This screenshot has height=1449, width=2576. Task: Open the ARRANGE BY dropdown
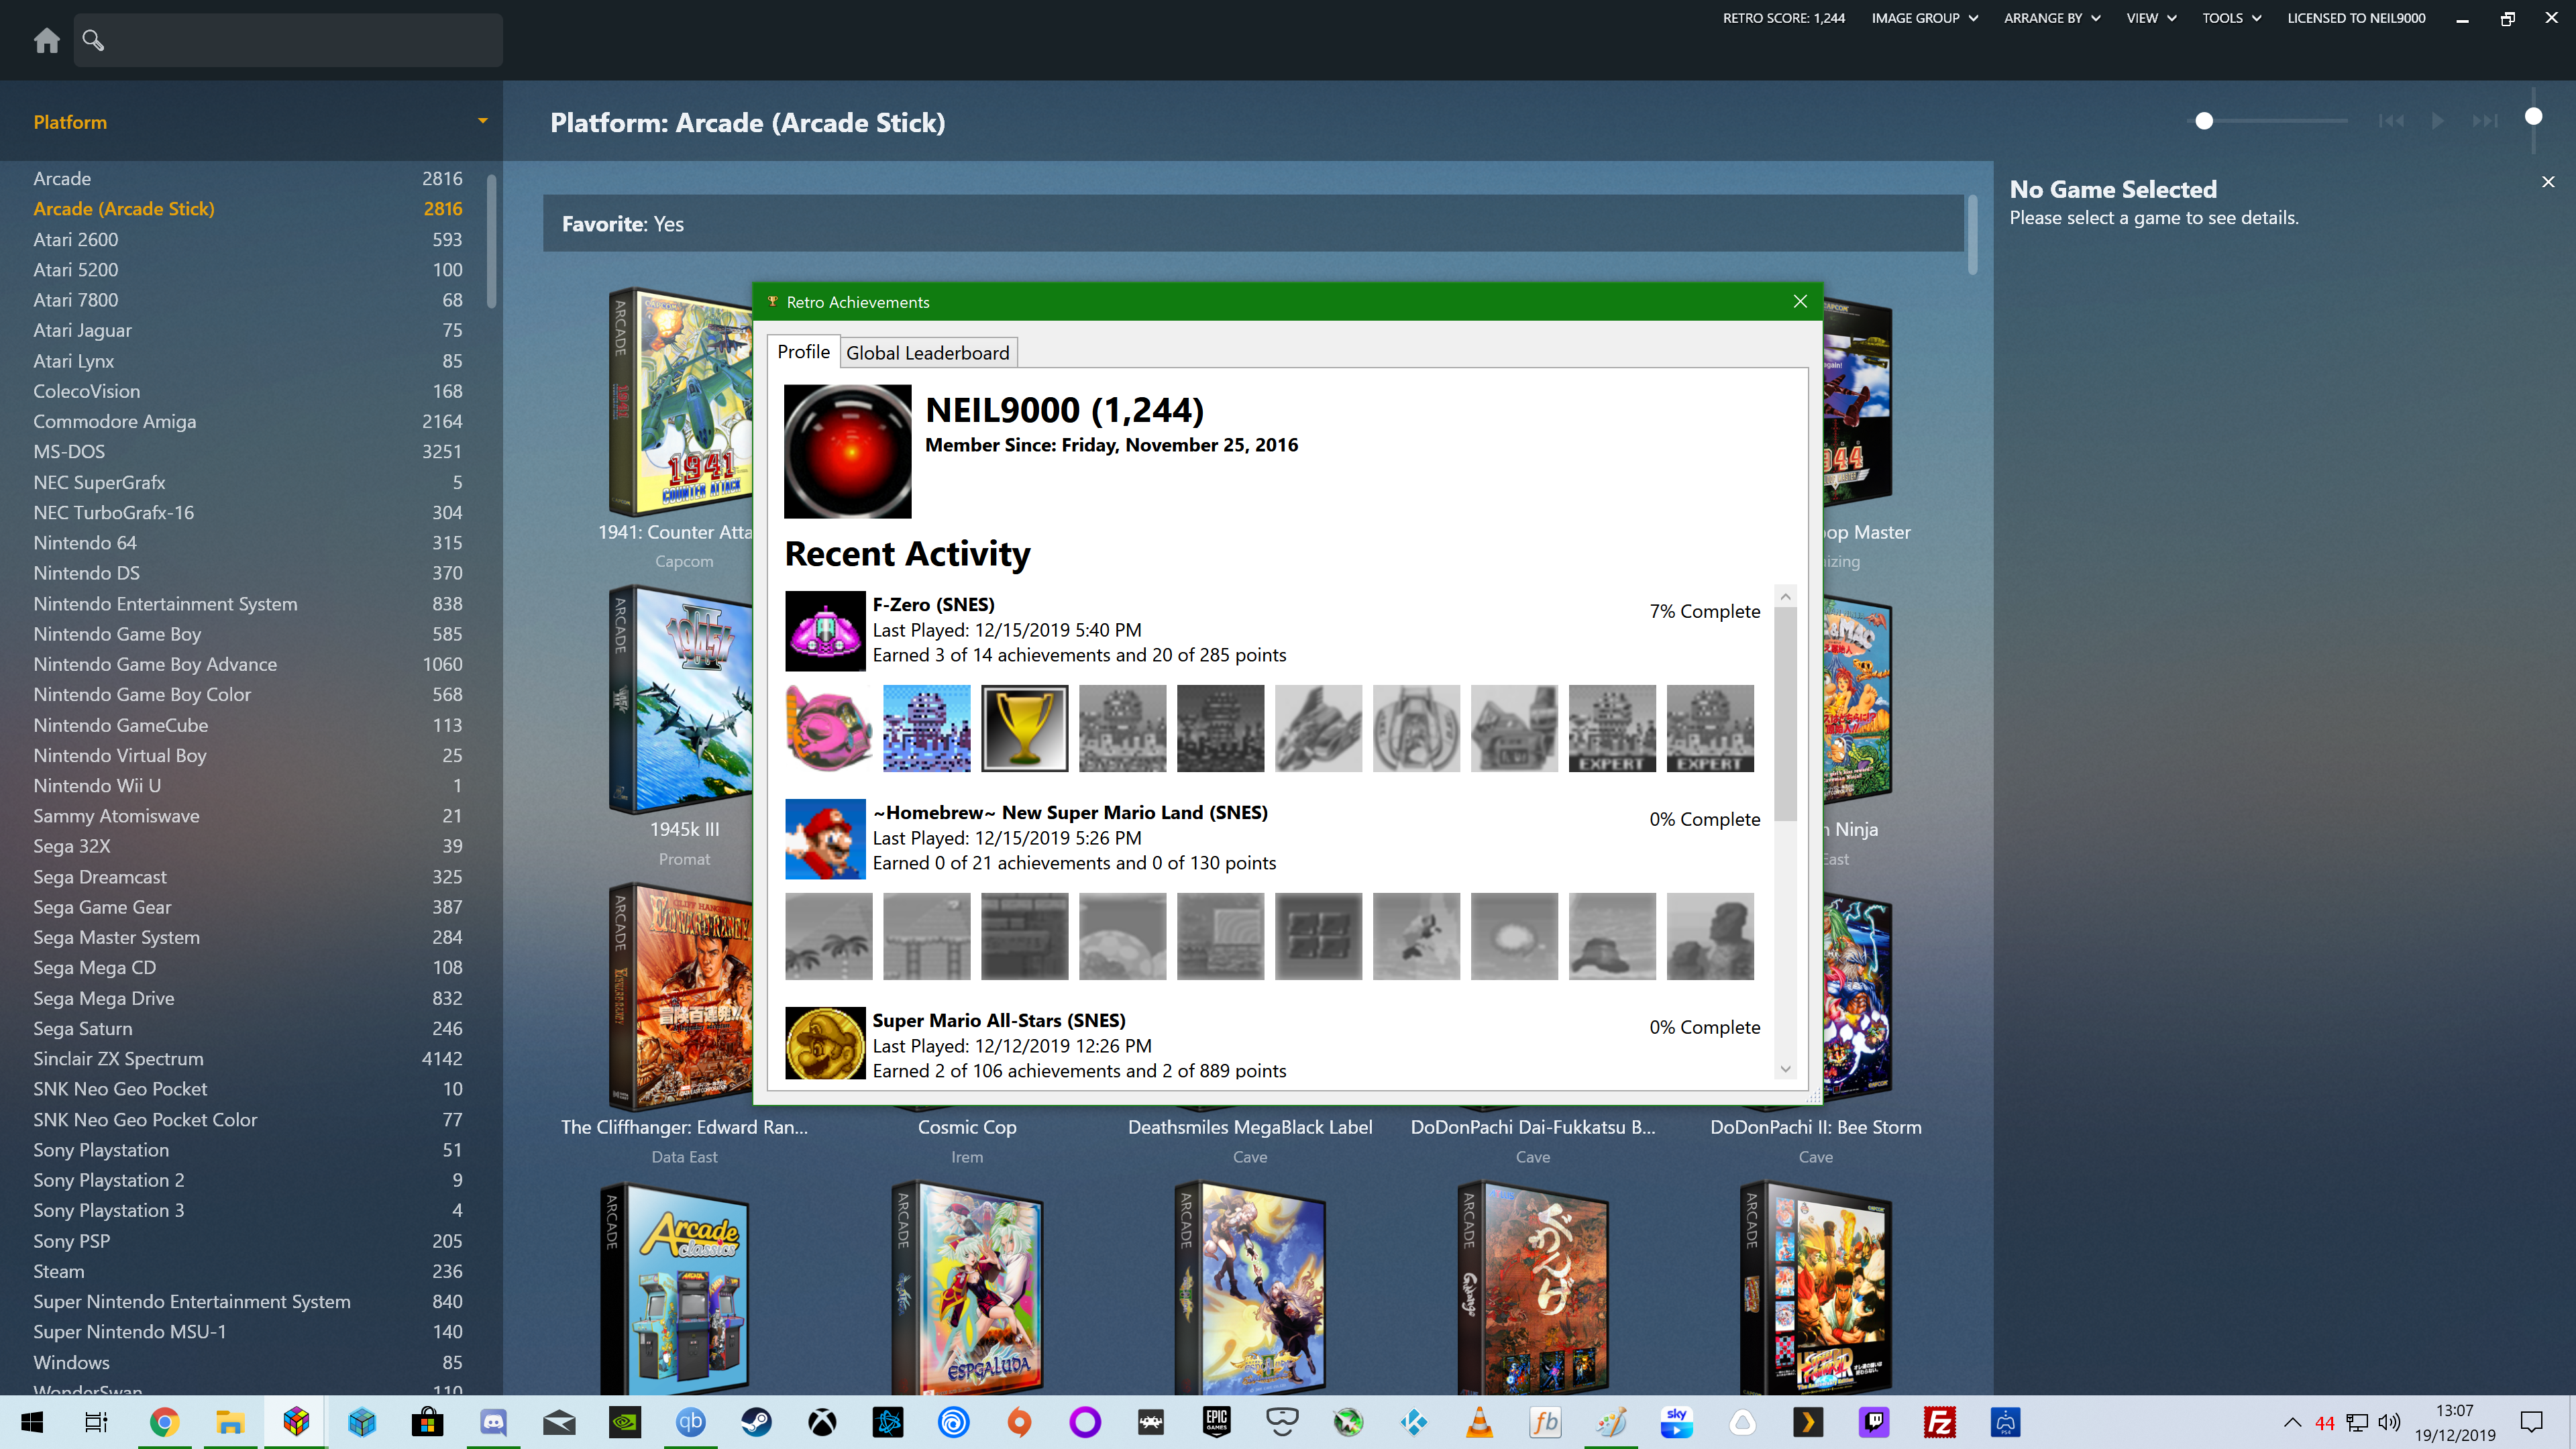point(2051,18)
